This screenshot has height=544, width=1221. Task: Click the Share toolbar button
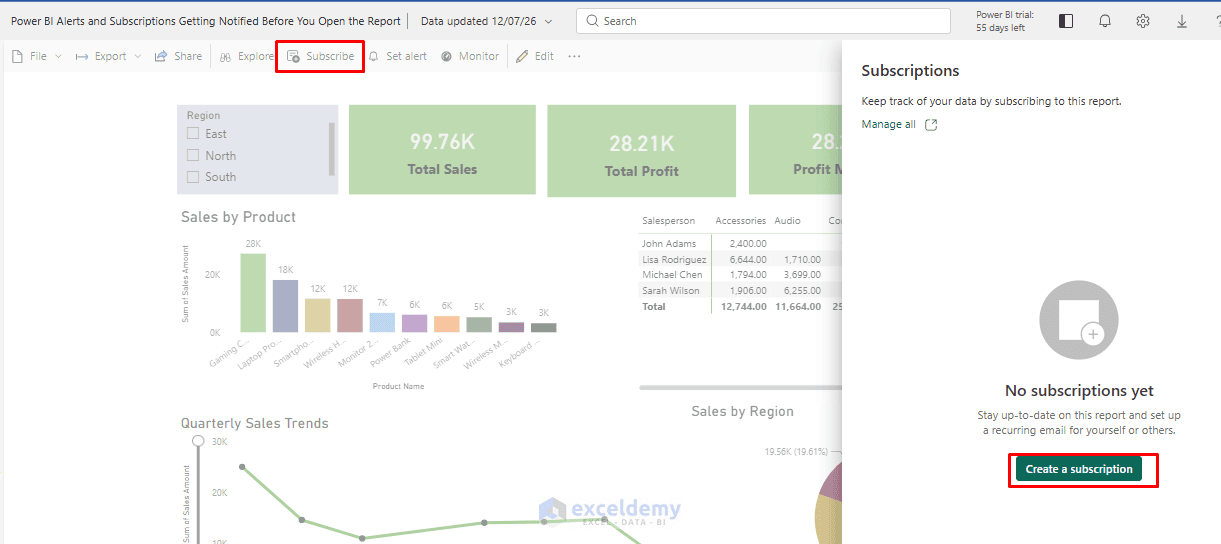click(x=178, y=56)
